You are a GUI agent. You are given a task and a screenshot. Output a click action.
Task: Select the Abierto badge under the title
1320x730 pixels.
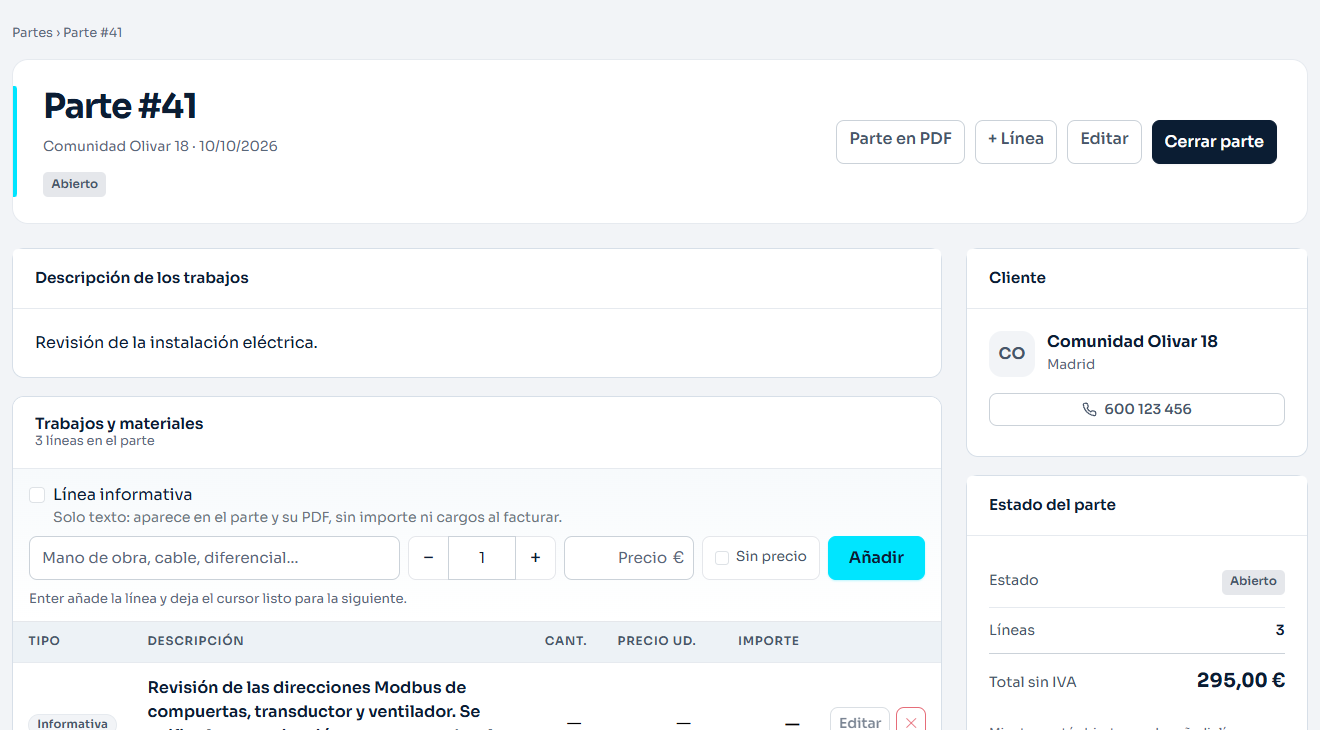tap(74, 184)
